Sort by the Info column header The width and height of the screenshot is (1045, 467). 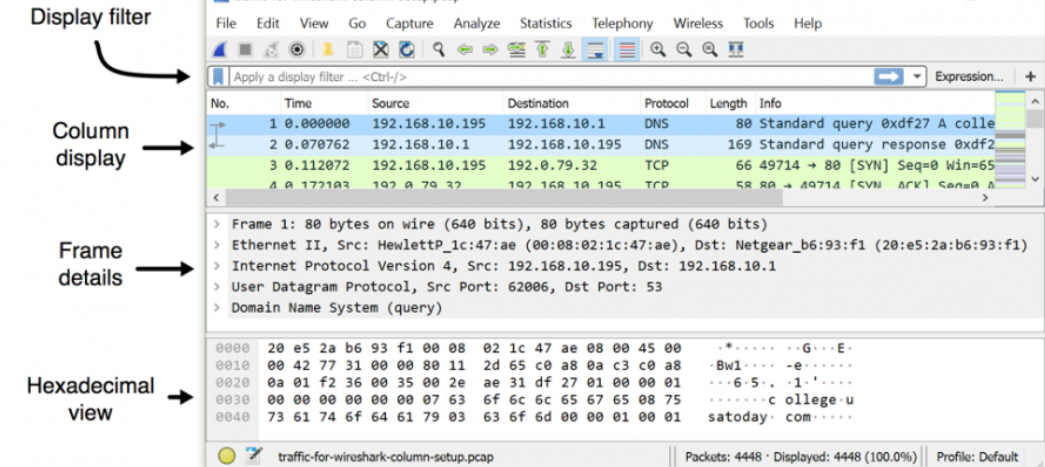click(x=874, y=103)
